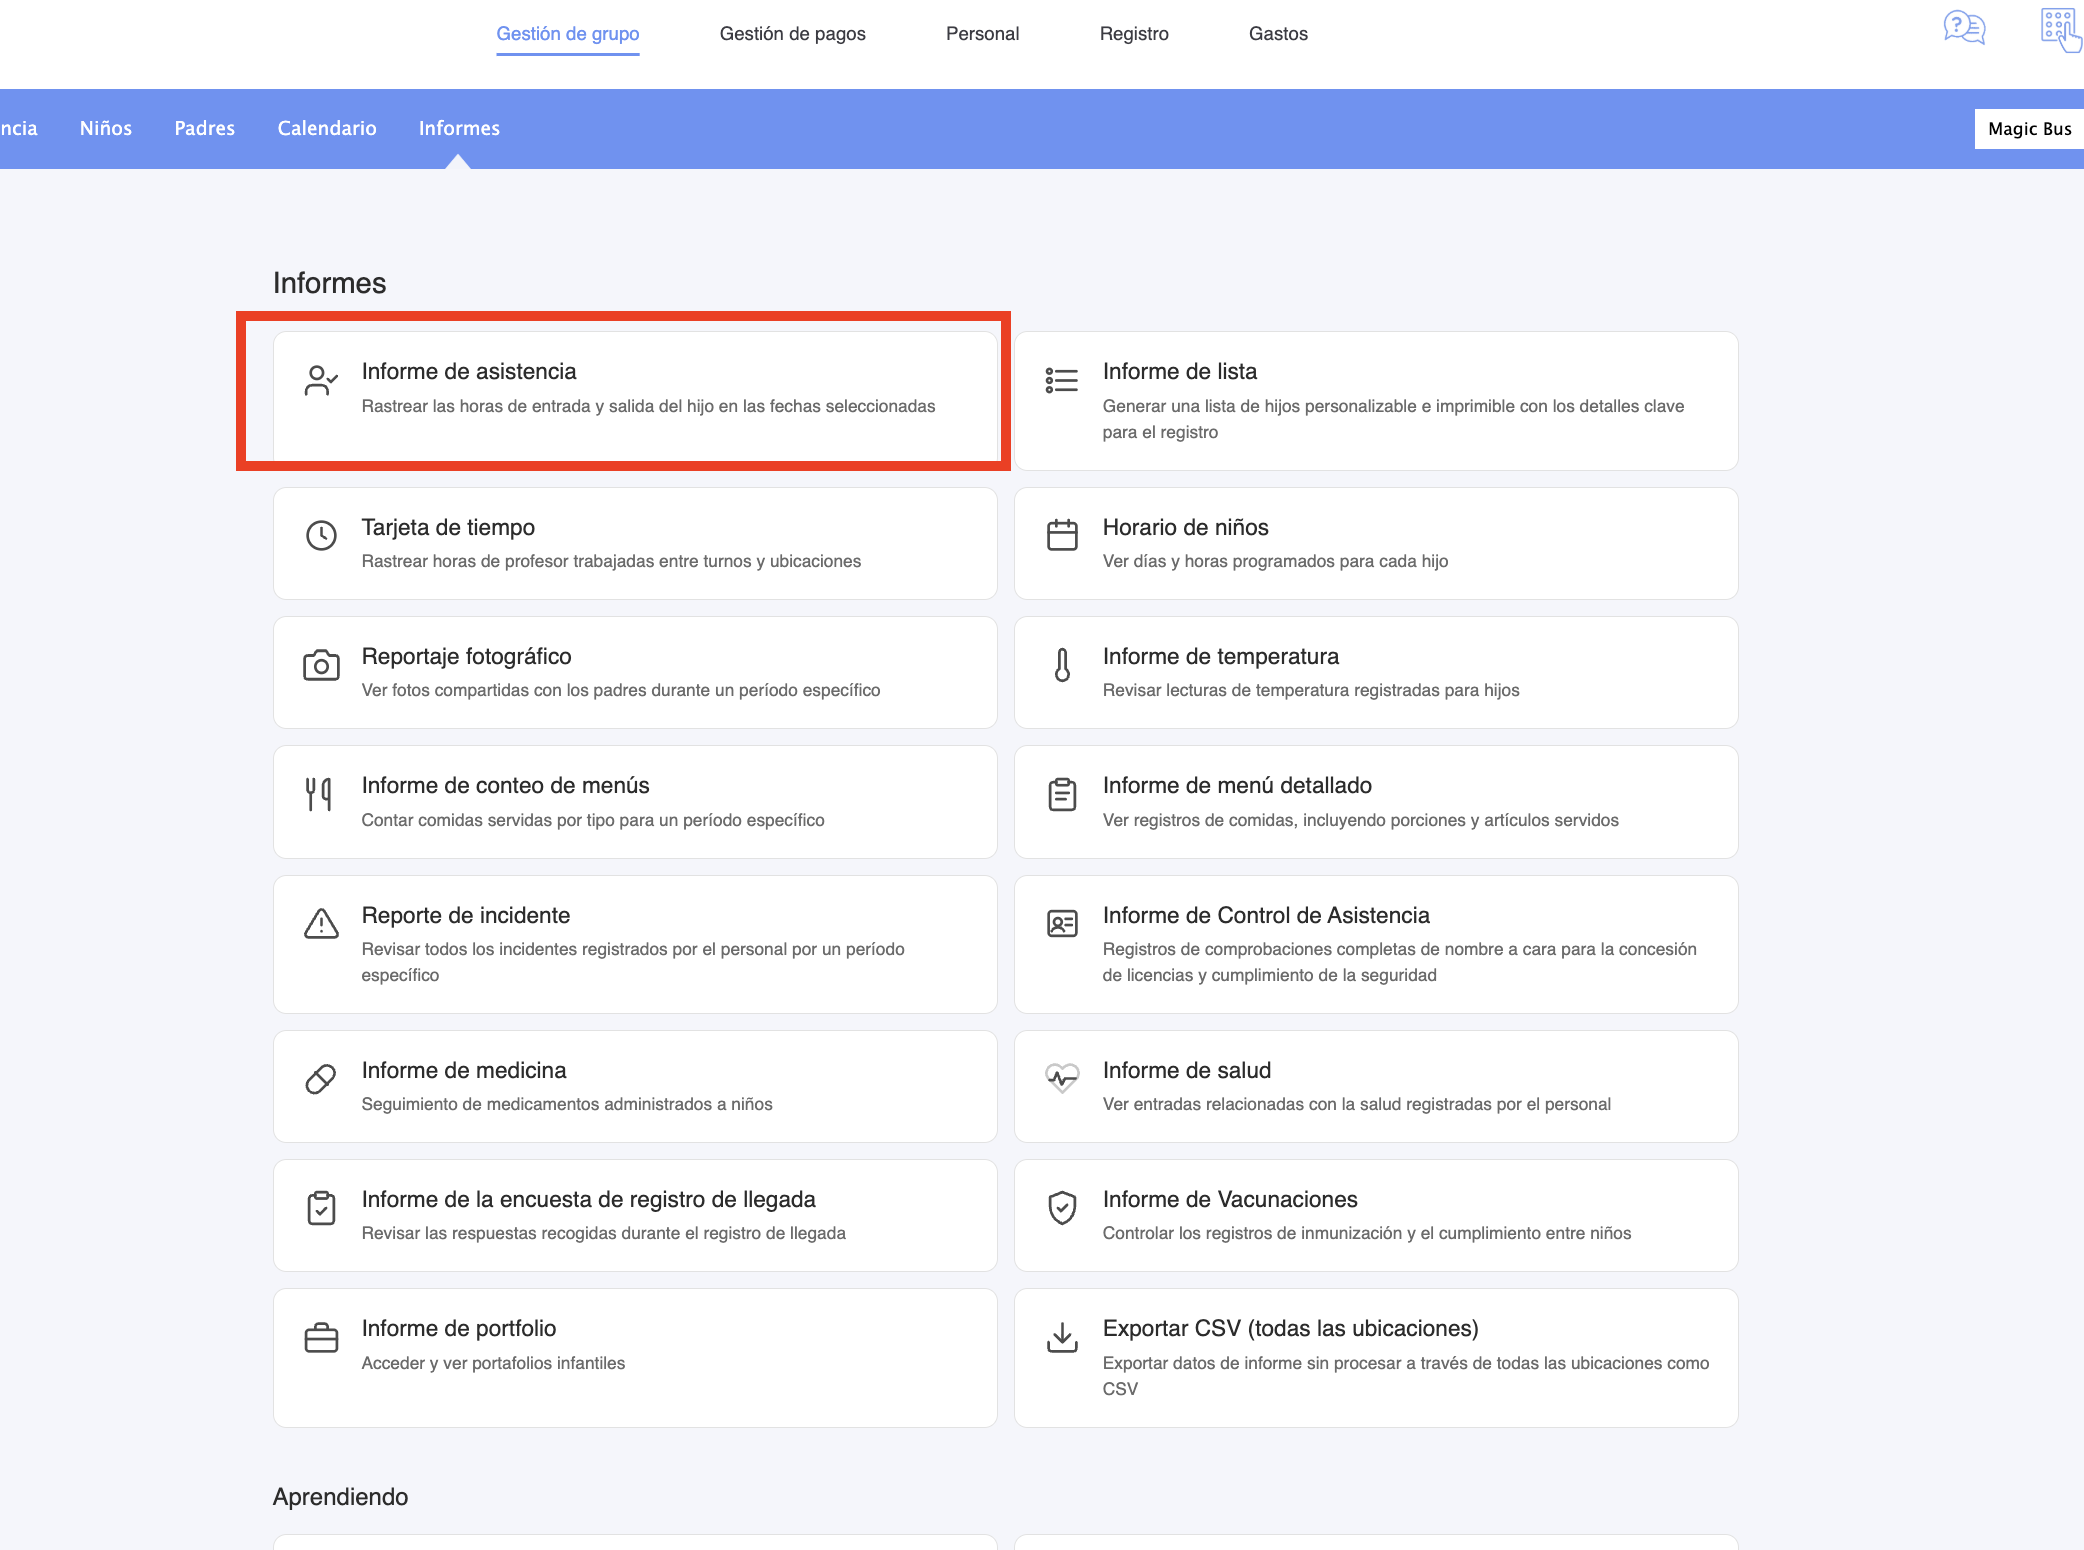Open the Registro tab

click(1134, 34)
